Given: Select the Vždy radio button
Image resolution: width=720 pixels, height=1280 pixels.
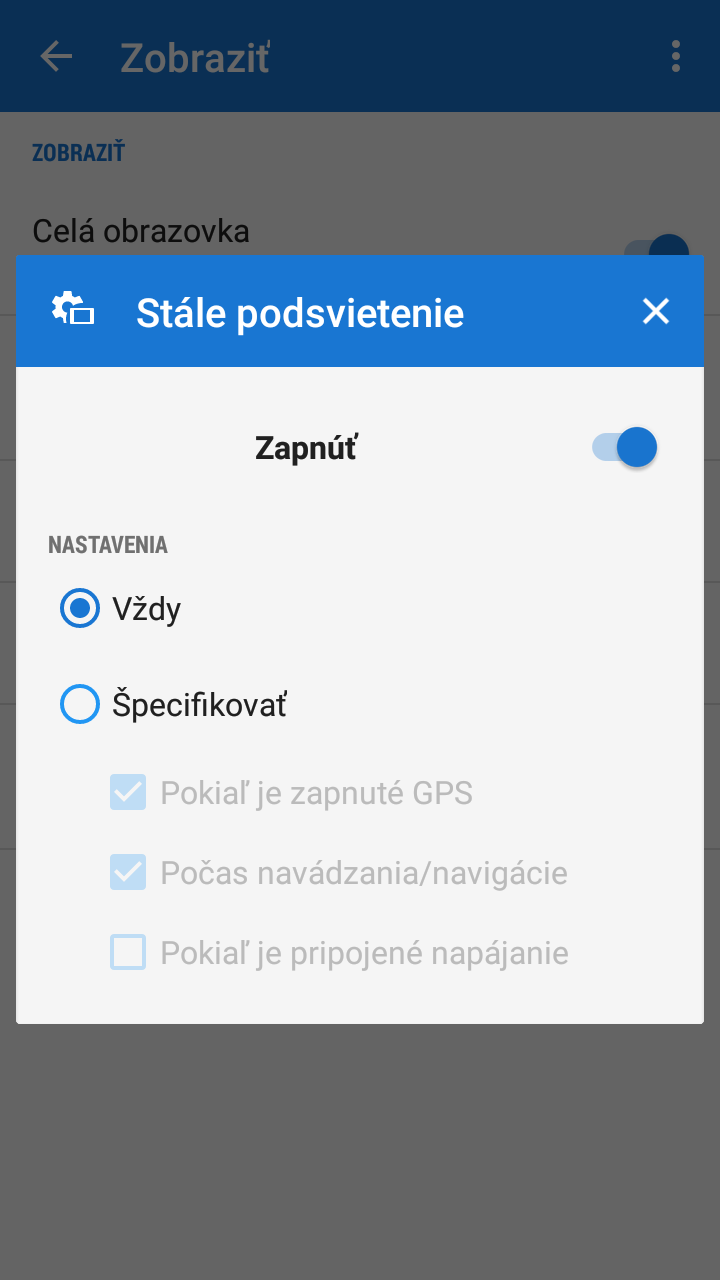Looking at the screenshot, I should tap(80, 608).
